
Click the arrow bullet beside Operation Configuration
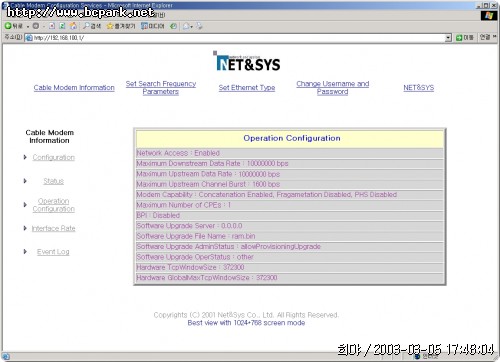25,204
